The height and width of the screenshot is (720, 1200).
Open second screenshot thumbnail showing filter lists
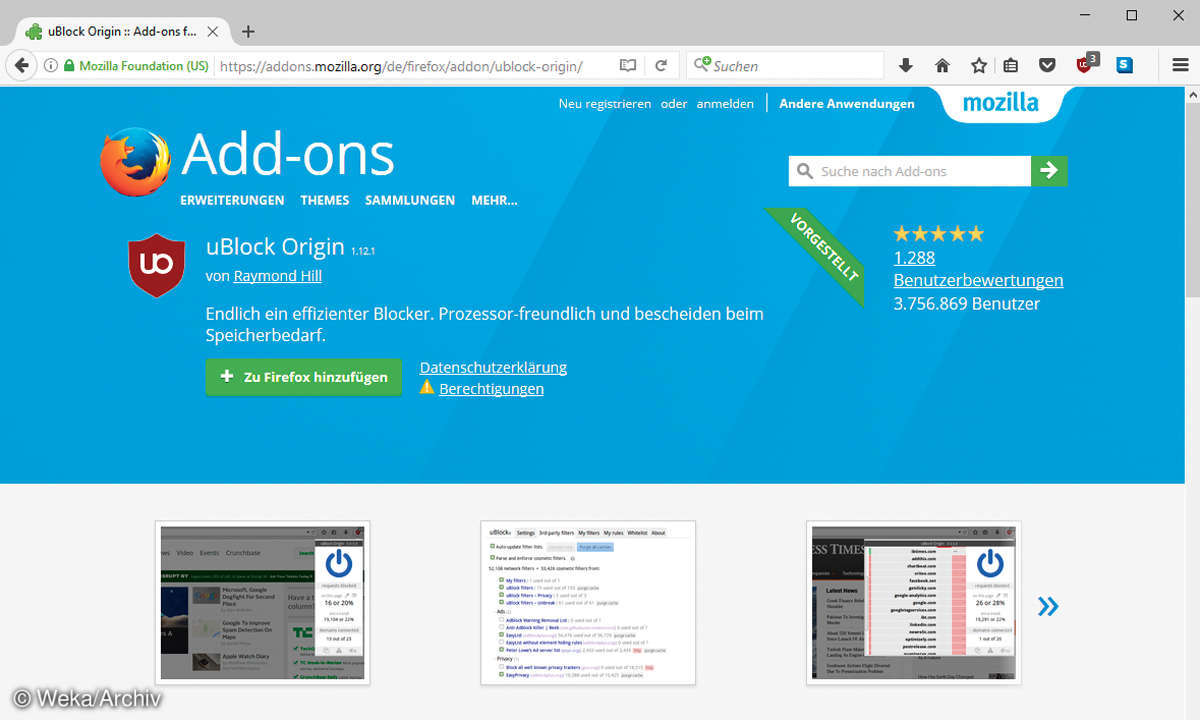tap(588, 603)
